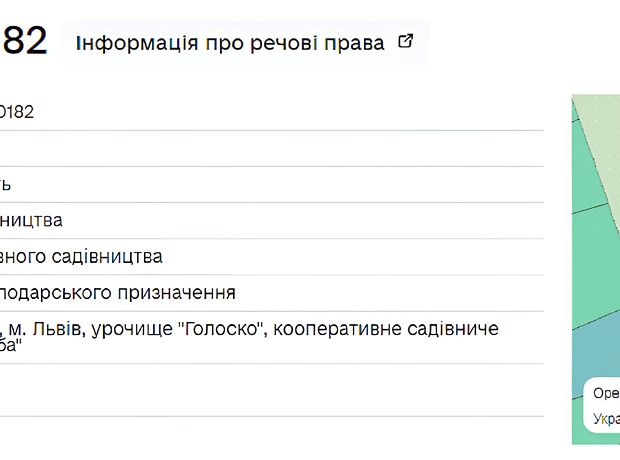The height and width of the screenshot is (460, 620).
Task: Click the short row ending in "ть"
Action: [x=6, y=184]
